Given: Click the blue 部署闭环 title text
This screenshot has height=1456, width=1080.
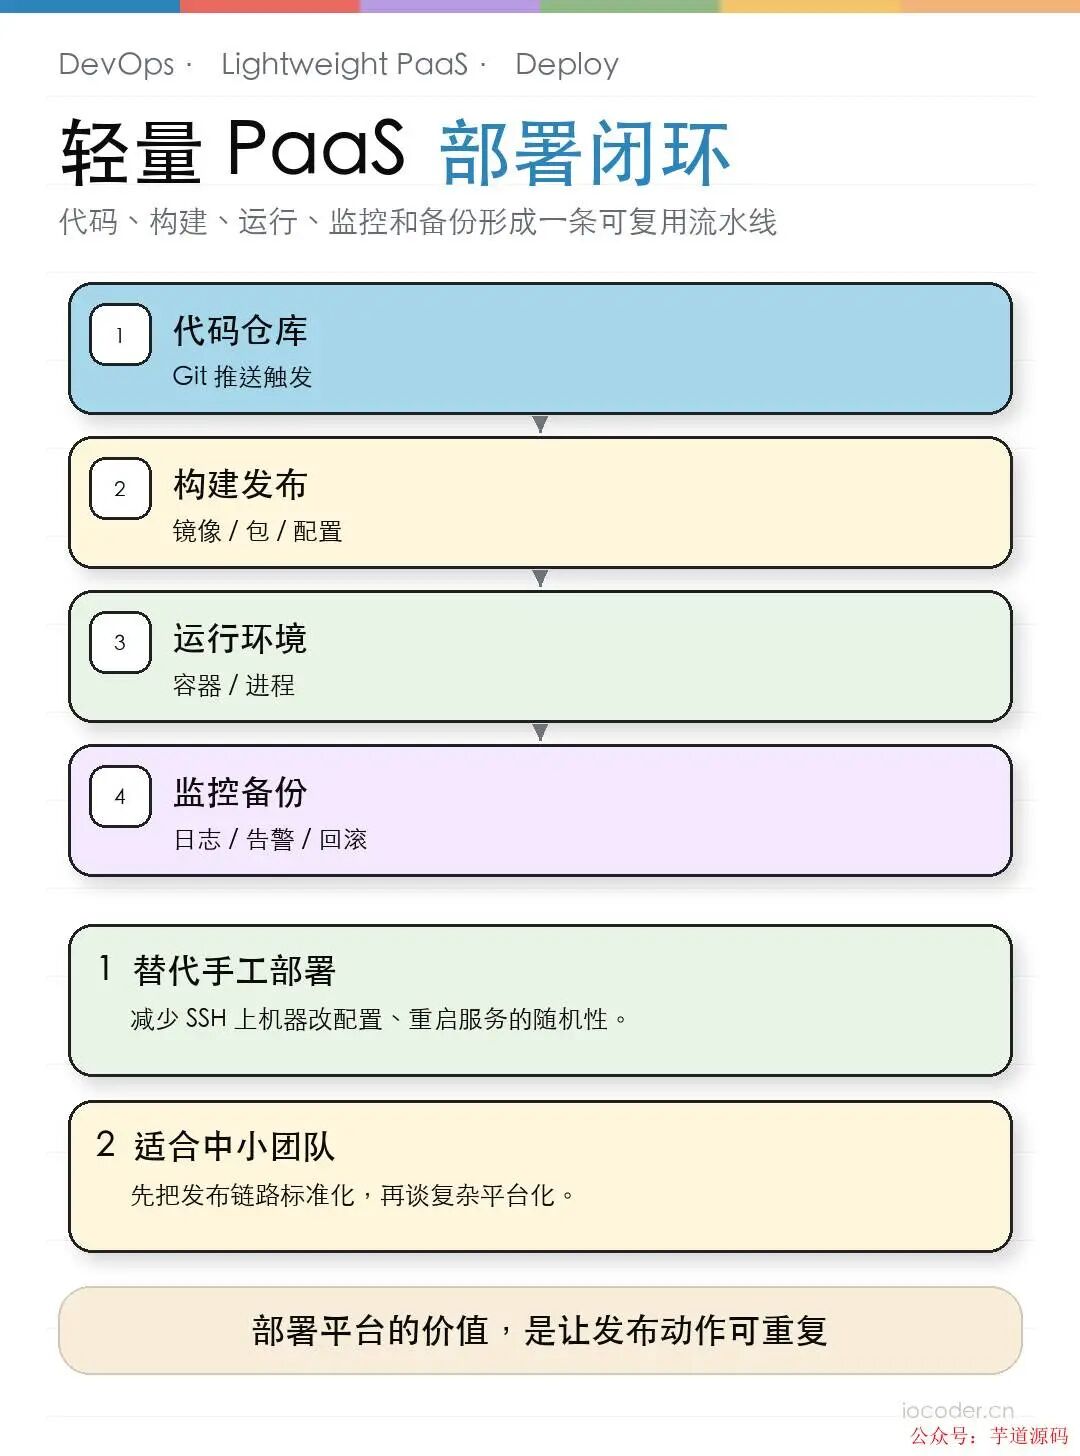Looking at the screenshot, I should pos(585,153).
